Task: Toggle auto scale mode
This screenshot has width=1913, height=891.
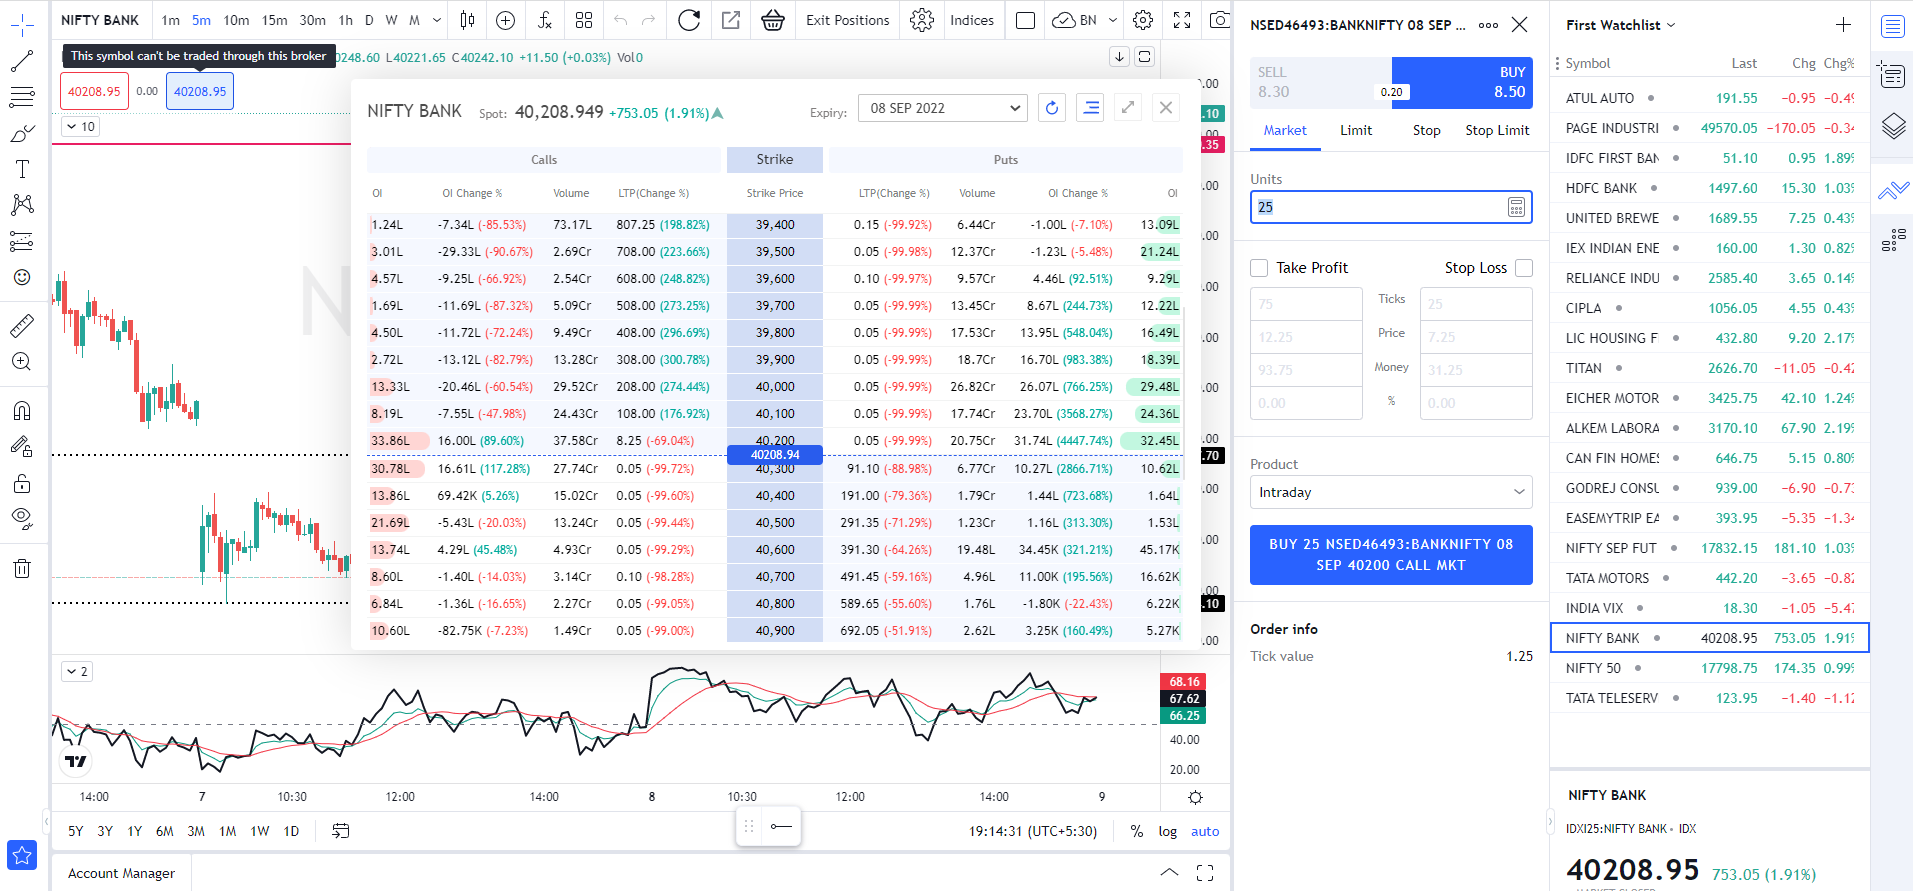Action: (x=1205, y=831)
